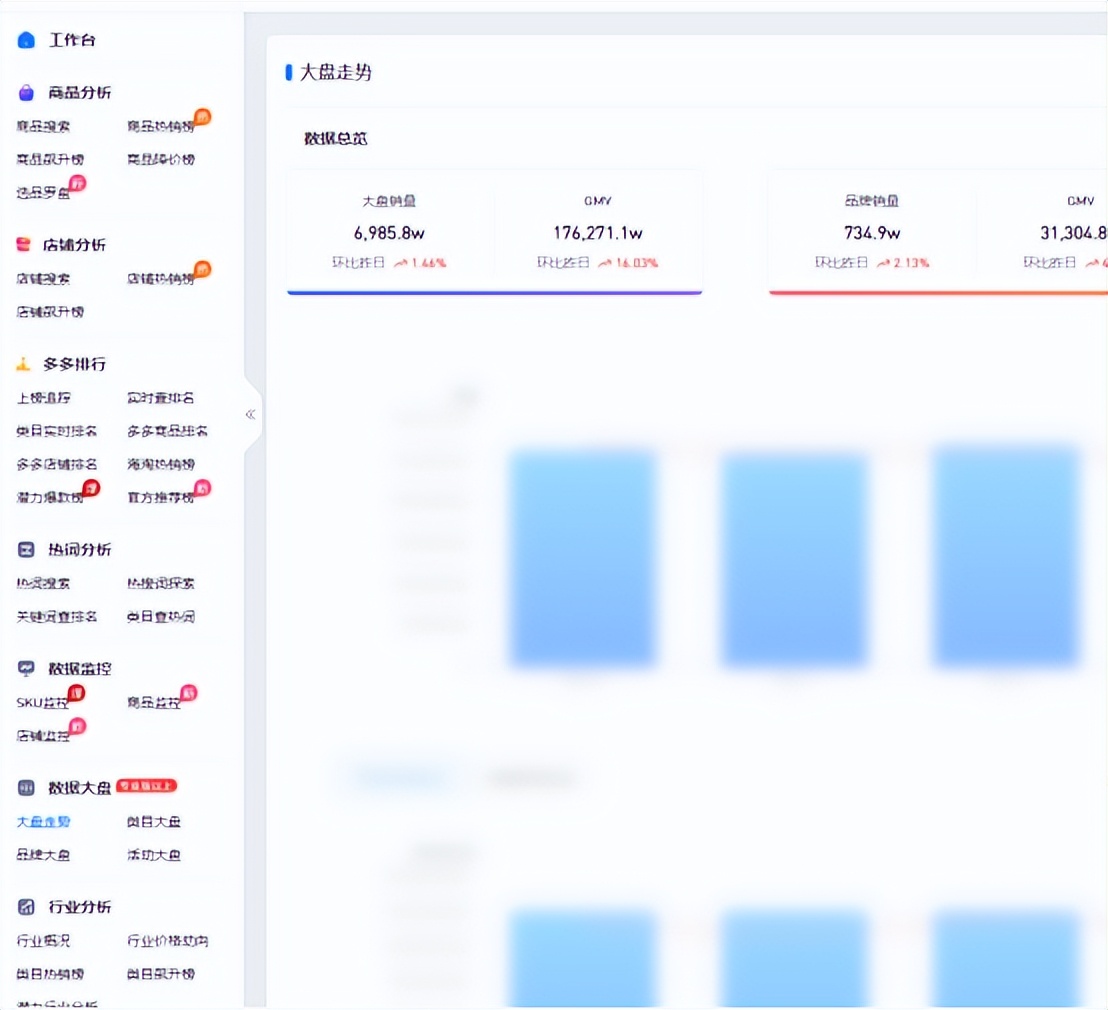The width and height of the screenshot is (1108, 1010).
Task: Select the 大盘销量 summary card
Action: click(x=389, y=231)
